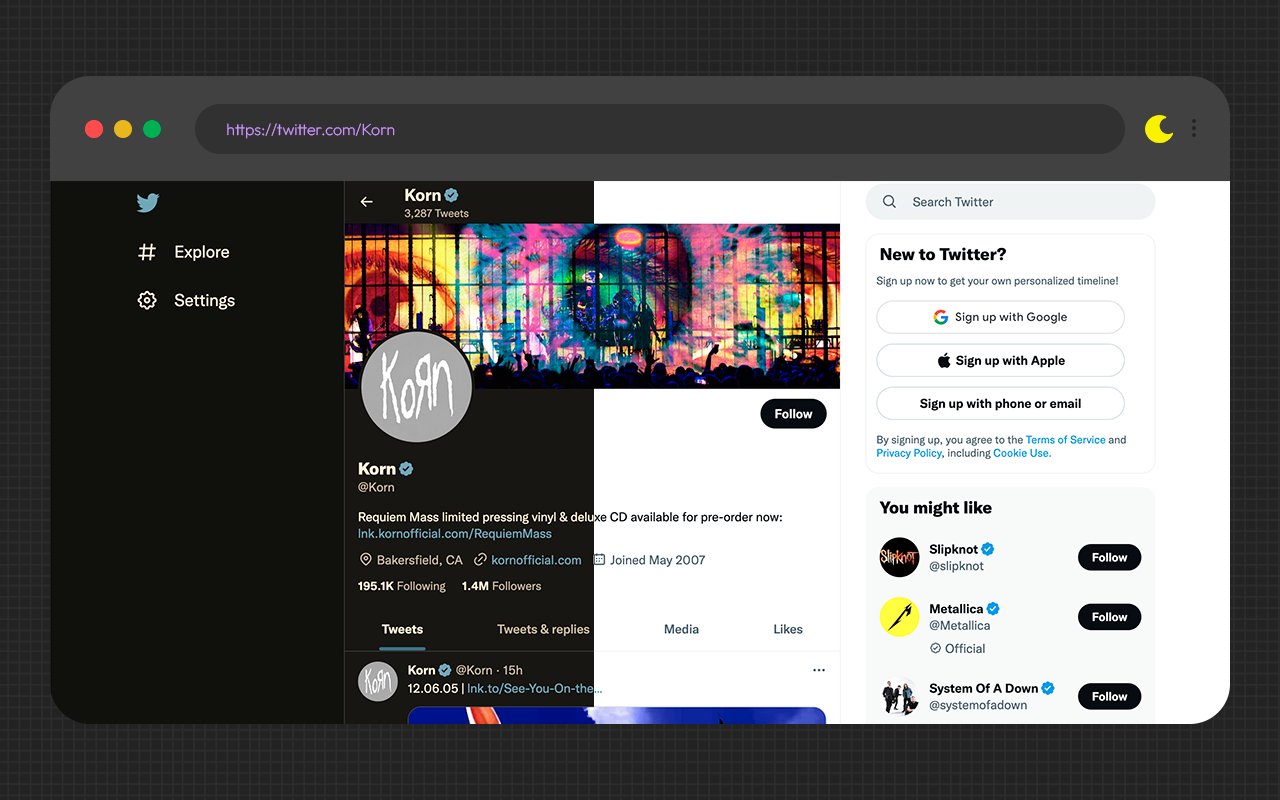Image resolution: width=1280 pixels, height=800 pixels.
Task: View the Likes tab
Action: point(788,629)
